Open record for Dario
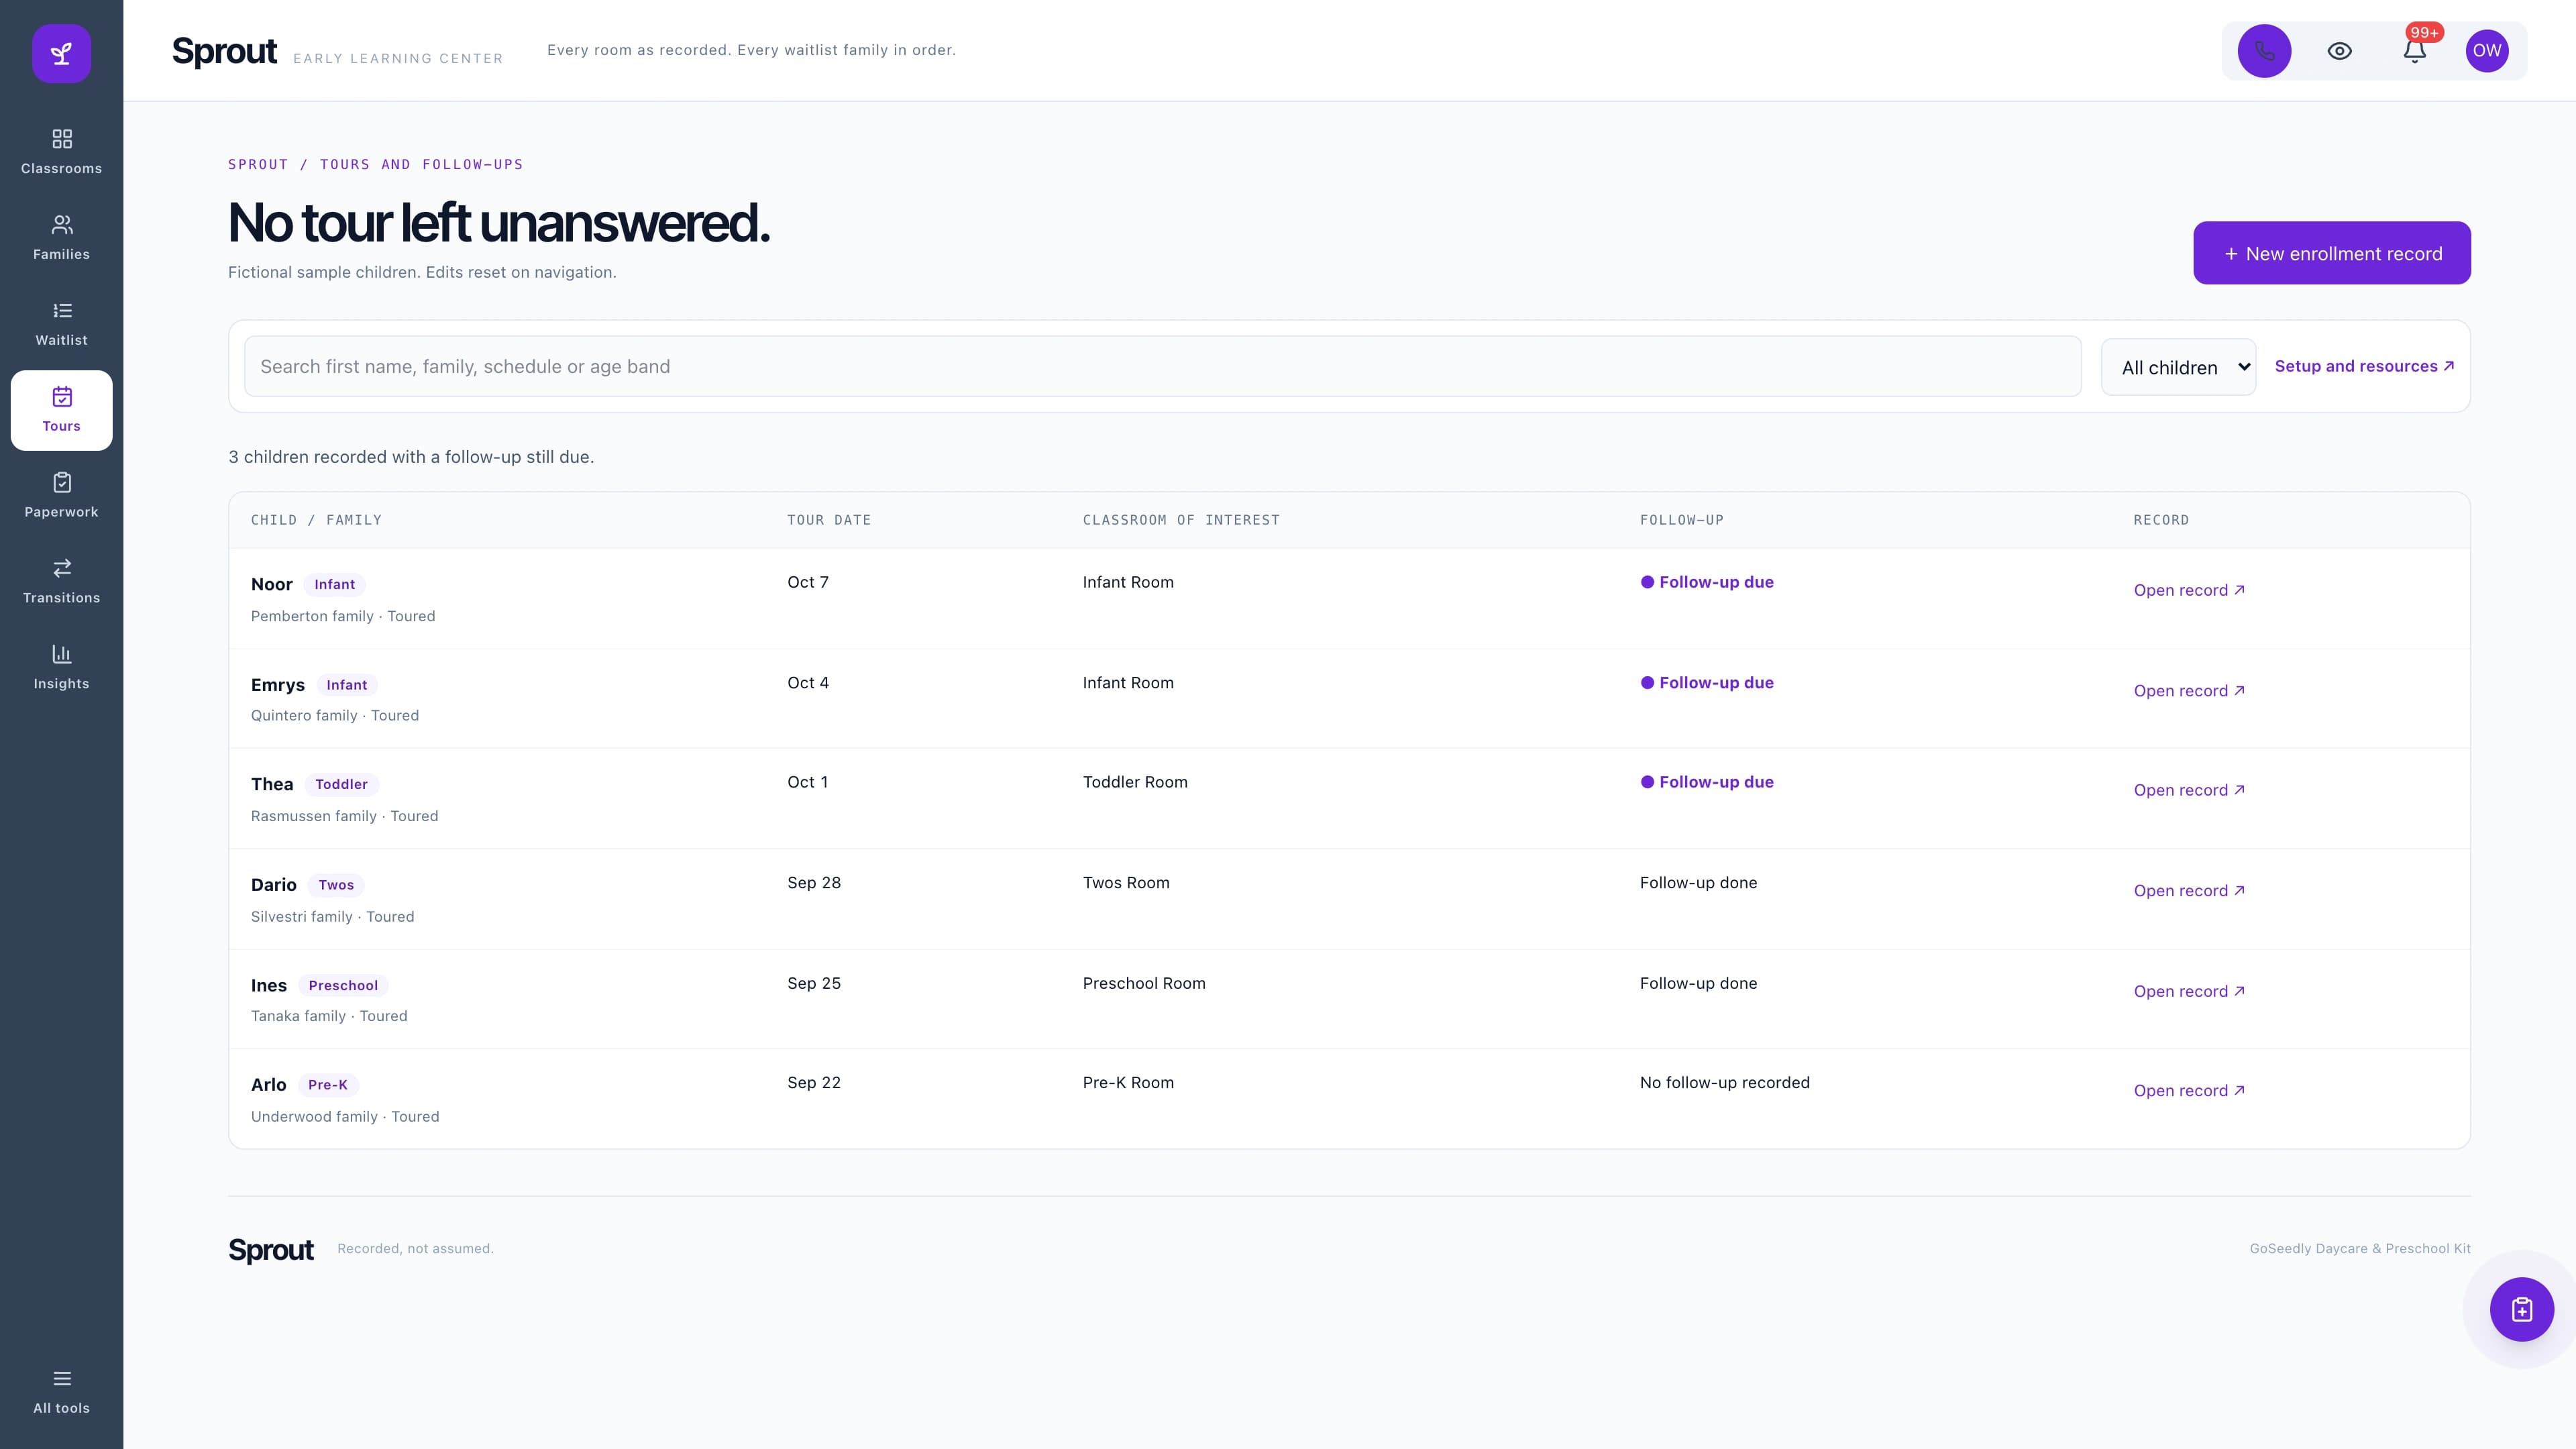The height and width of the screenshot is (1449, 2576). click(x=2189, y=891)
